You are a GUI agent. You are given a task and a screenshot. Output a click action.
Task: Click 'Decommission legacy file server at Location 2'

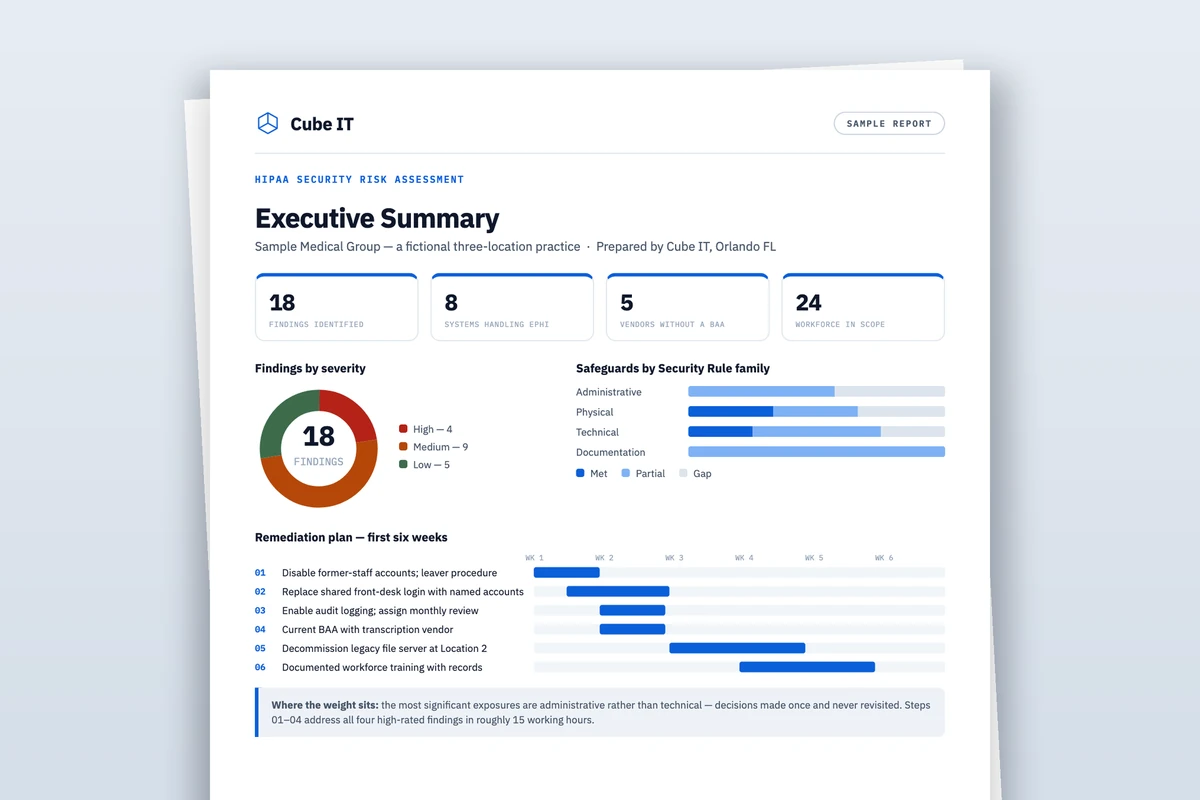point(384,648)
